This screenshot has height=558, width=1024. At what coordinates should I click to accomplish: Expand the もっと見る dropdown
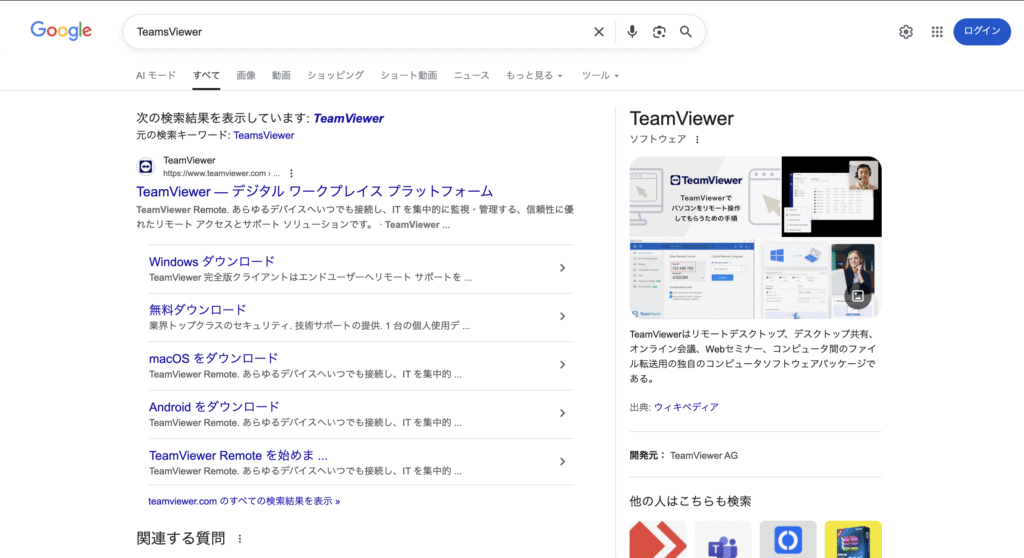click(x=534, y=75)
